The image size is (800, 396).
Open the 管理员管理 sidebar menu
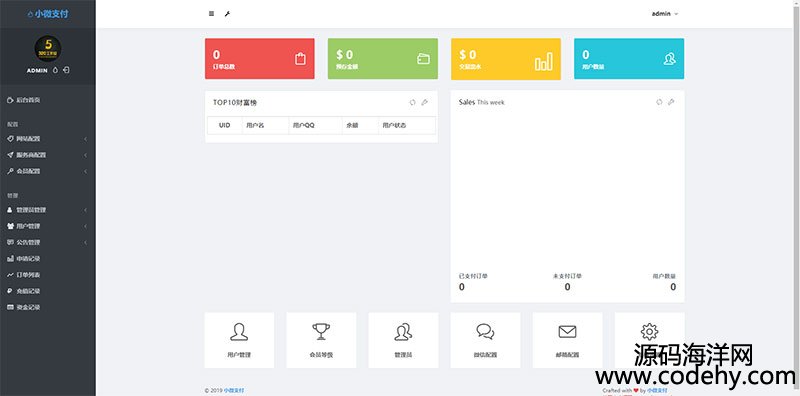click(47, 210)
